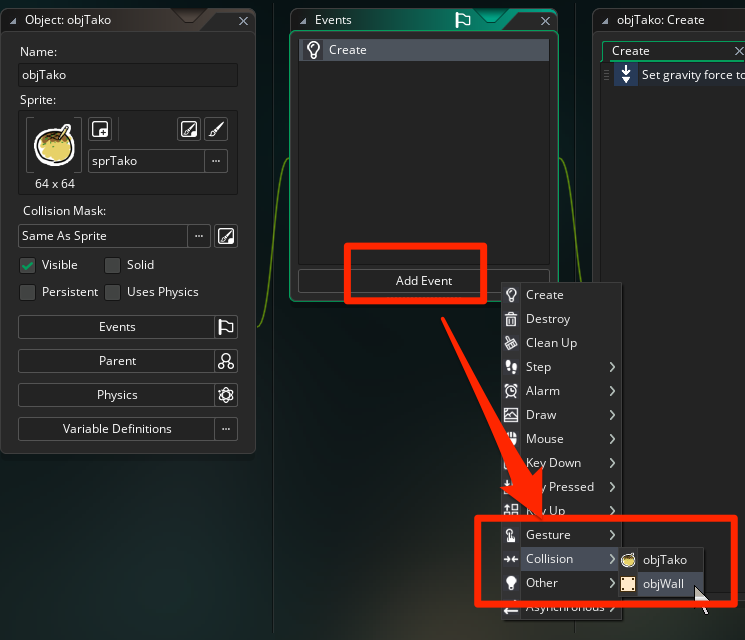The width and height of the screenshot is (745, 640).
Task: Click the flag icon beside Events button
Action: pos(226,327)
